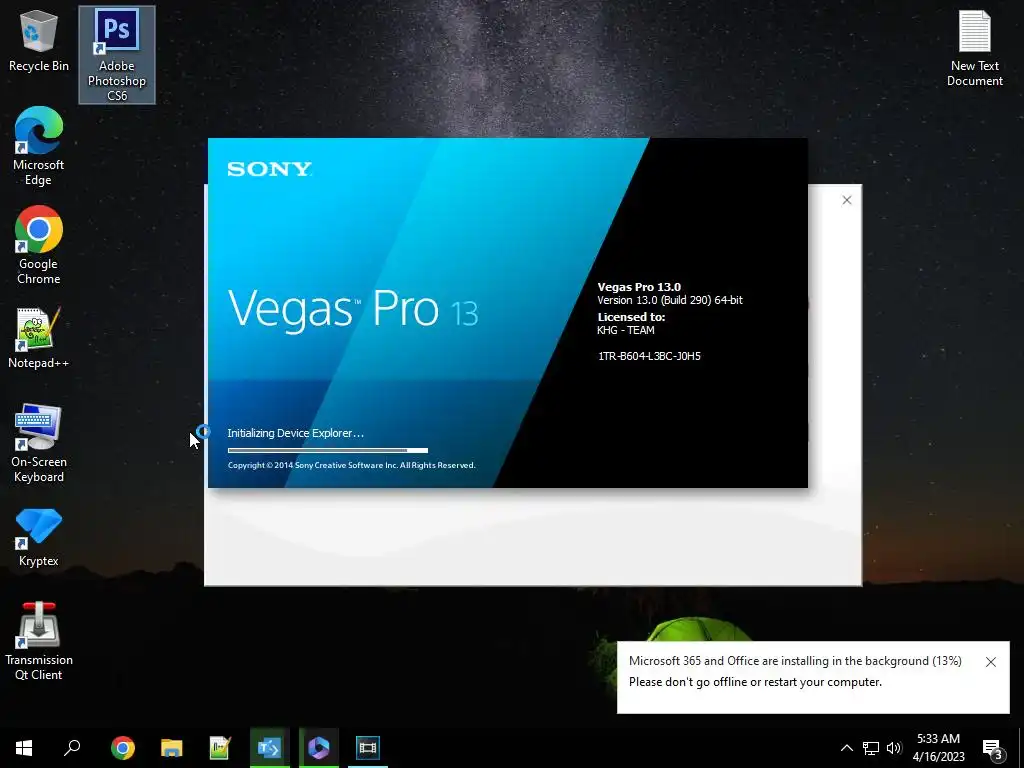Image resolution: width=1024 pixels, height=768 pixels.
Task: Select the Adobe Photoshop CS6 shortcut
Action: [x=117, y=55]
